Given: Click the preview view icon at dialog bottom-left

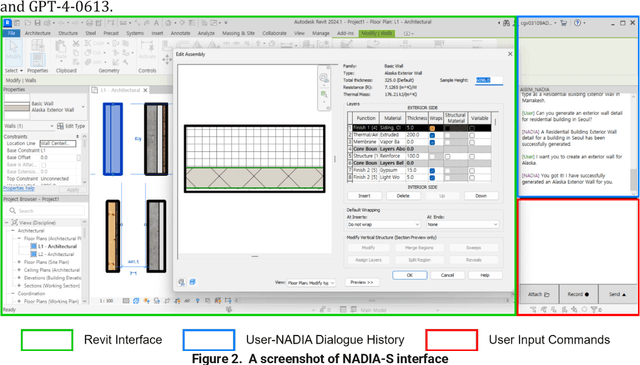Looking at the screenshot, I should 182,282.
